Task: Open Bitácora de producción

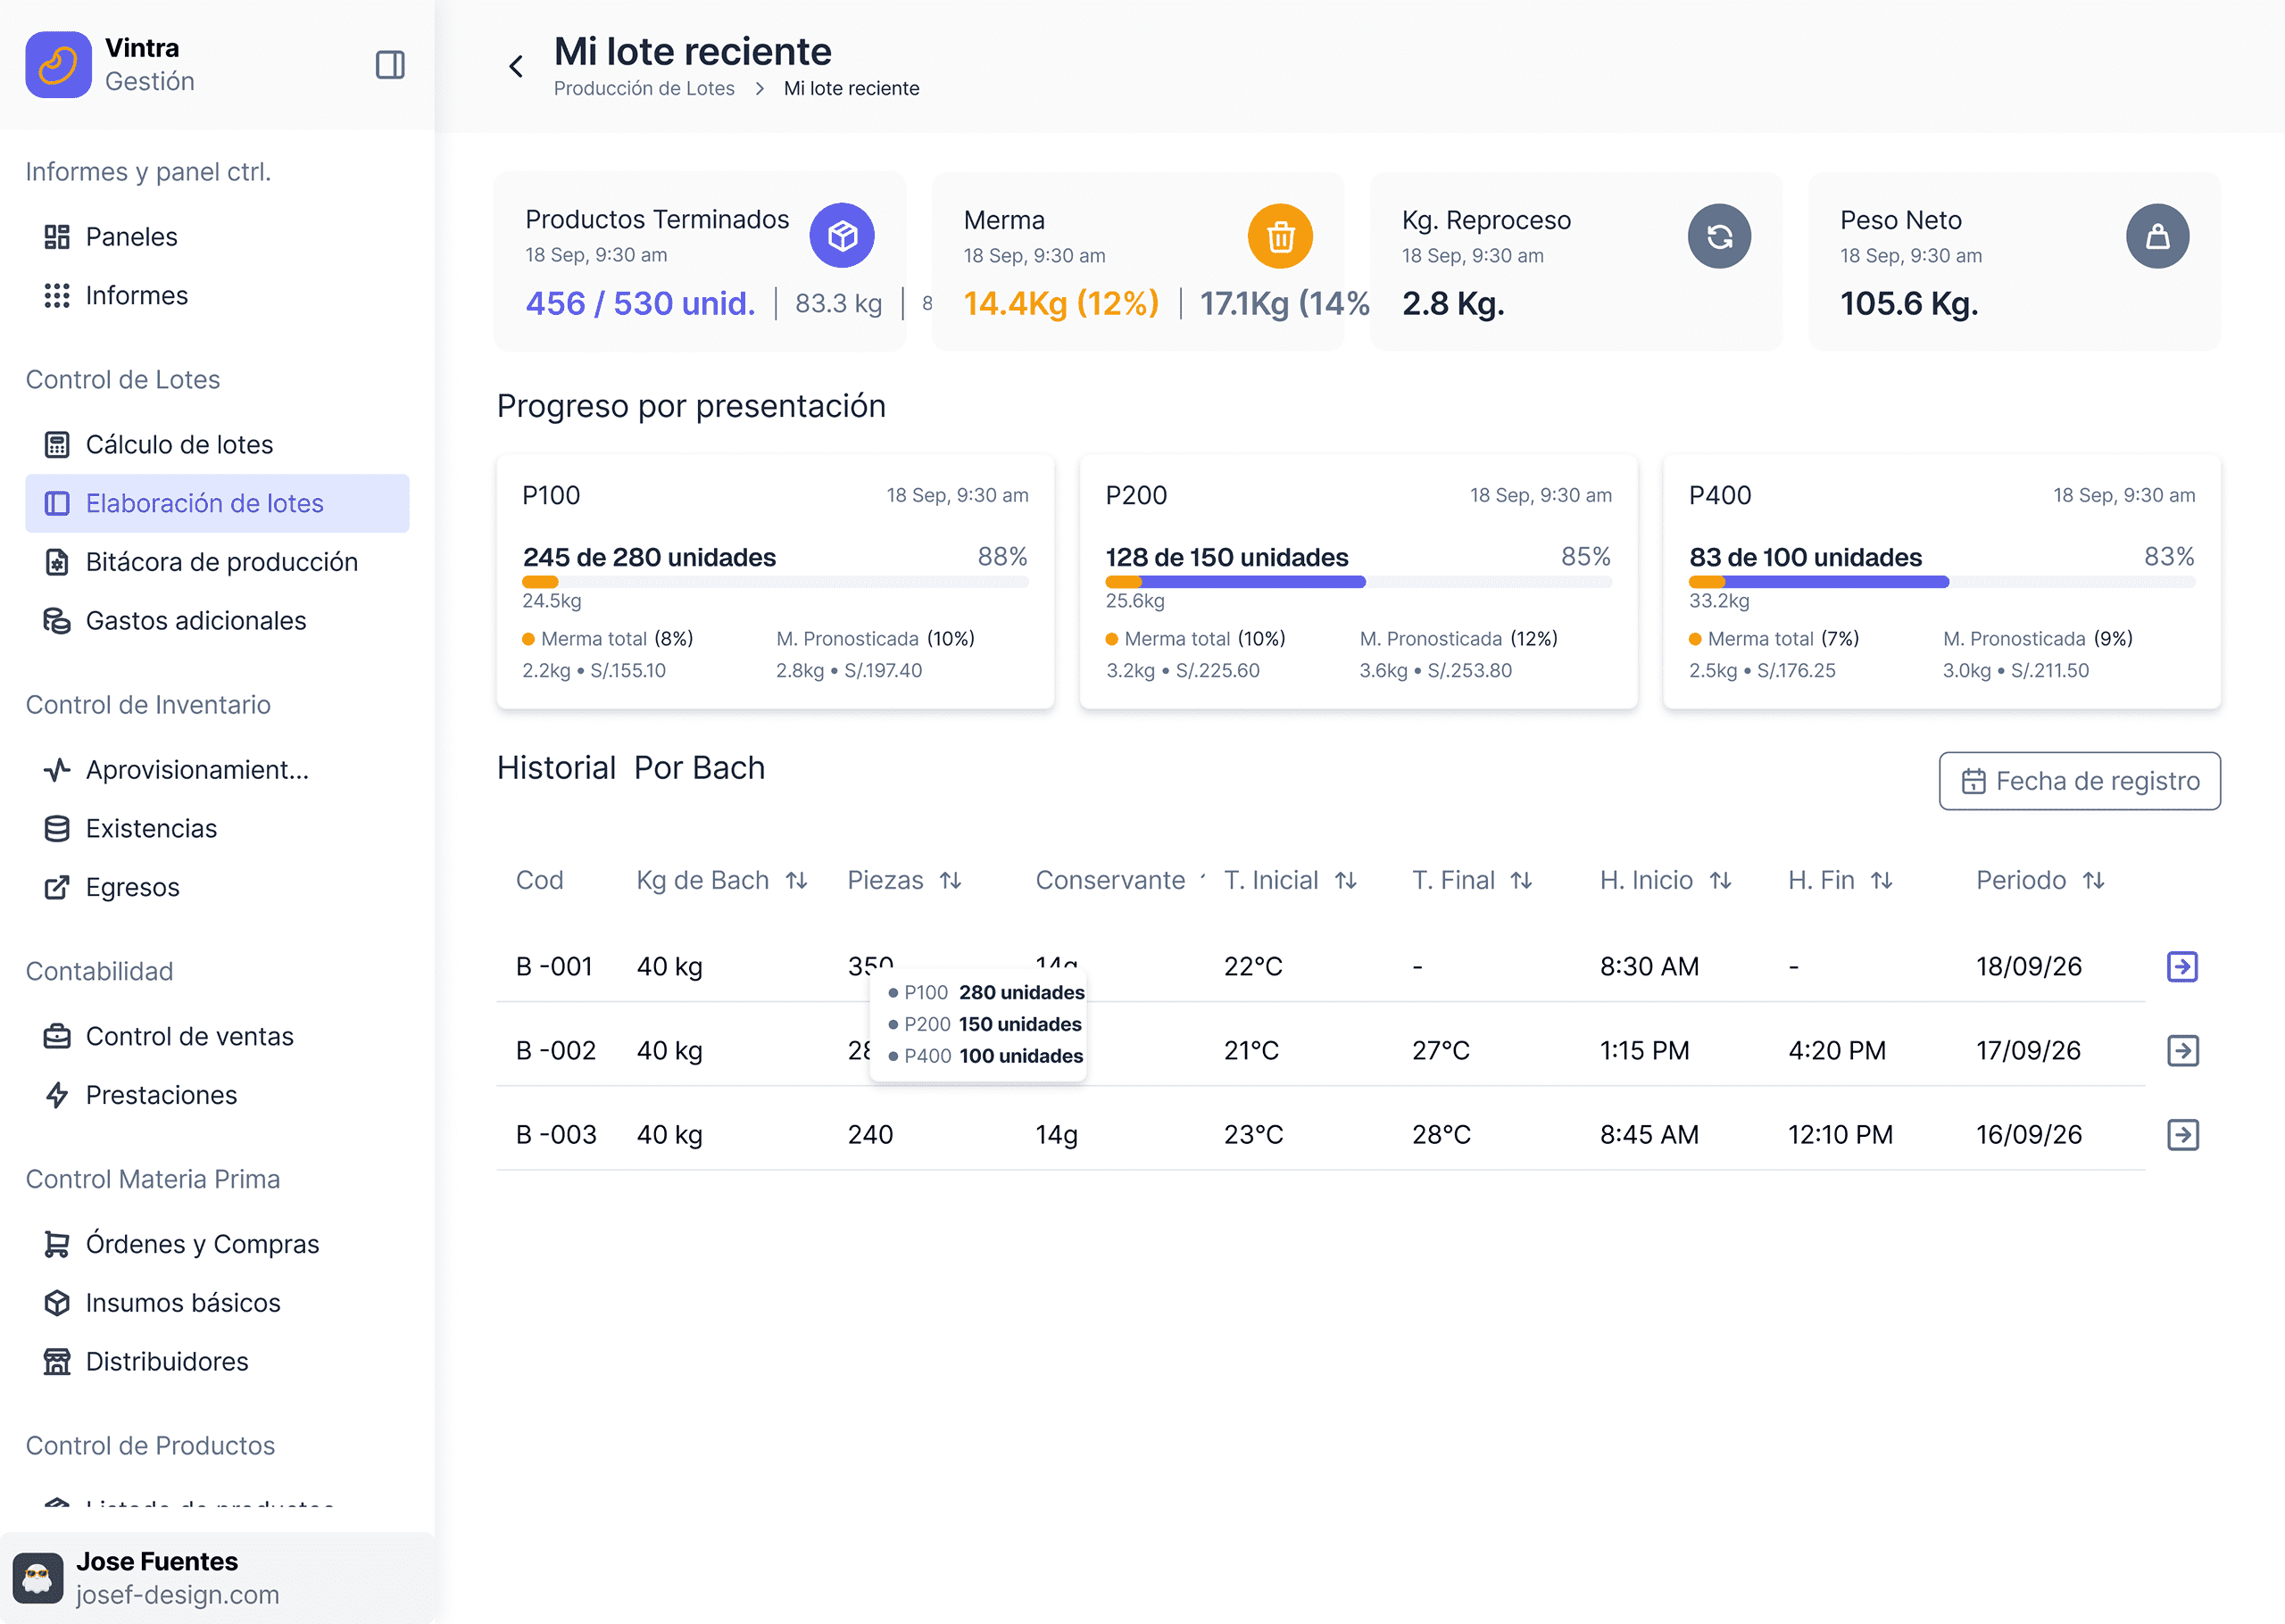Action: tap(217, 562)
